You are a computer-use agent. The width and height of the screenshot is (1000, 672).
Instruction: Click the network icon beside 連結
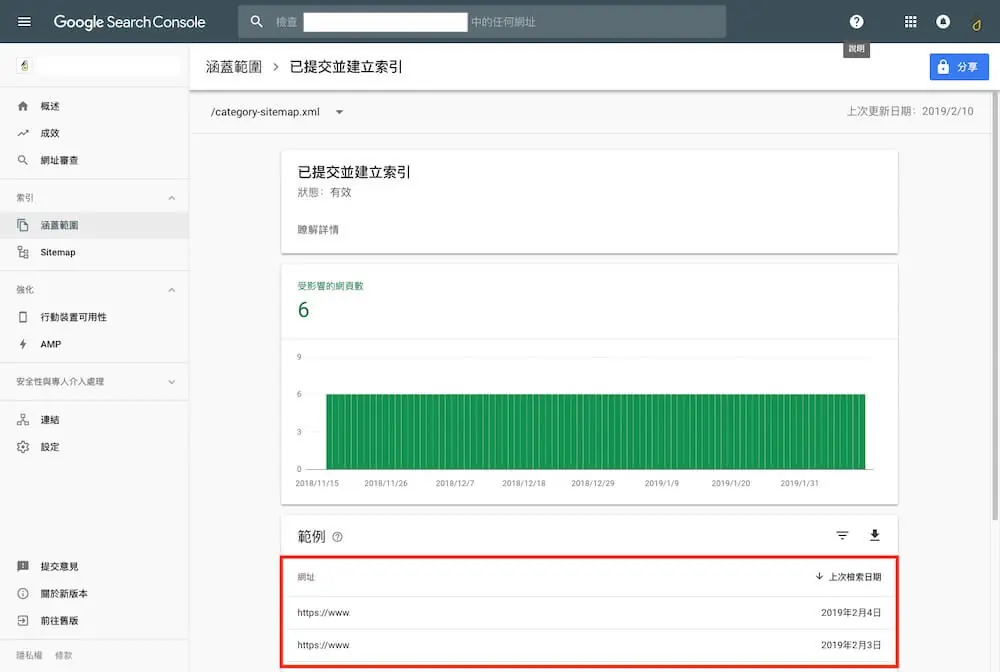tap(23, 420)
